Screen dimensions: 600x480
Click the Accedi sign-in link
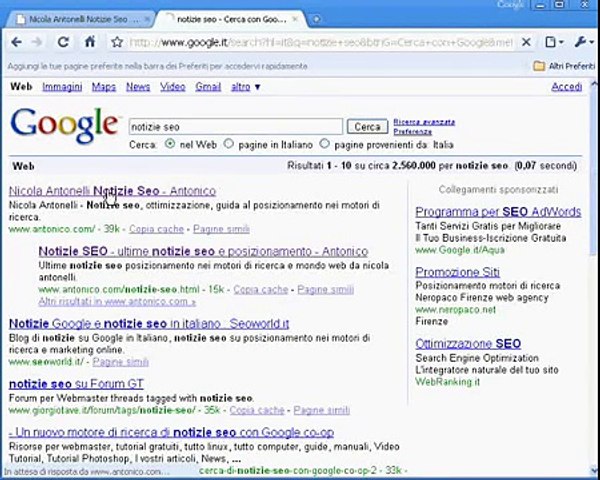coord(566,87)
